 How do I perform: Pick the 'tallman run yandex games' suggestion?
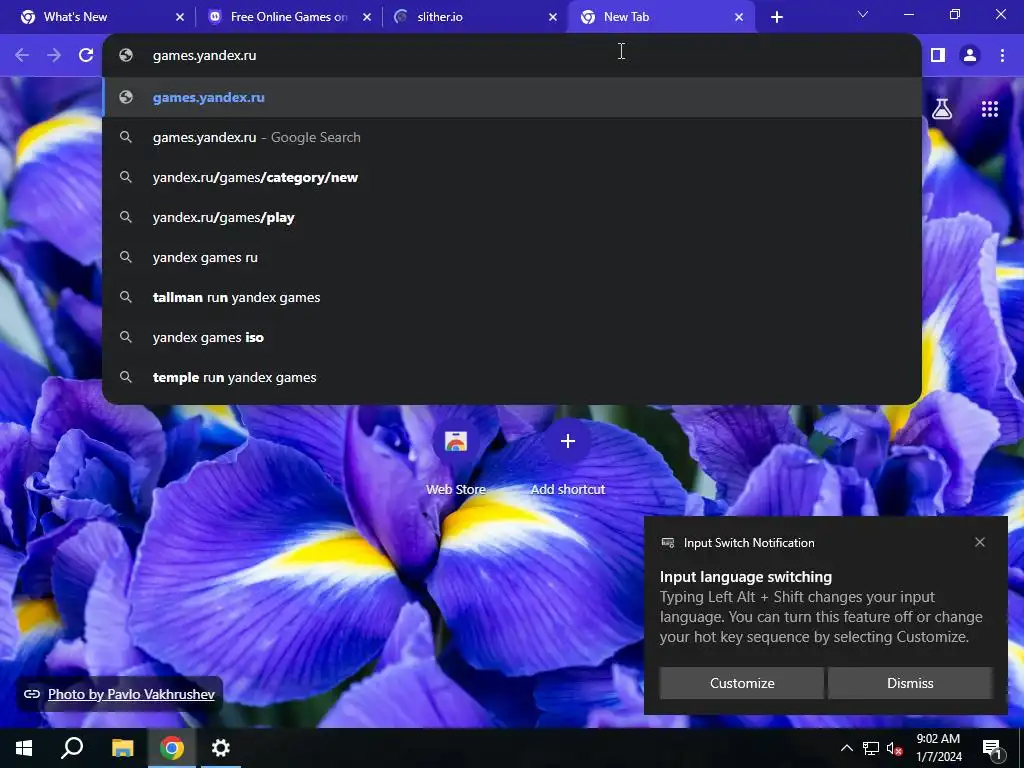(512, 297)
